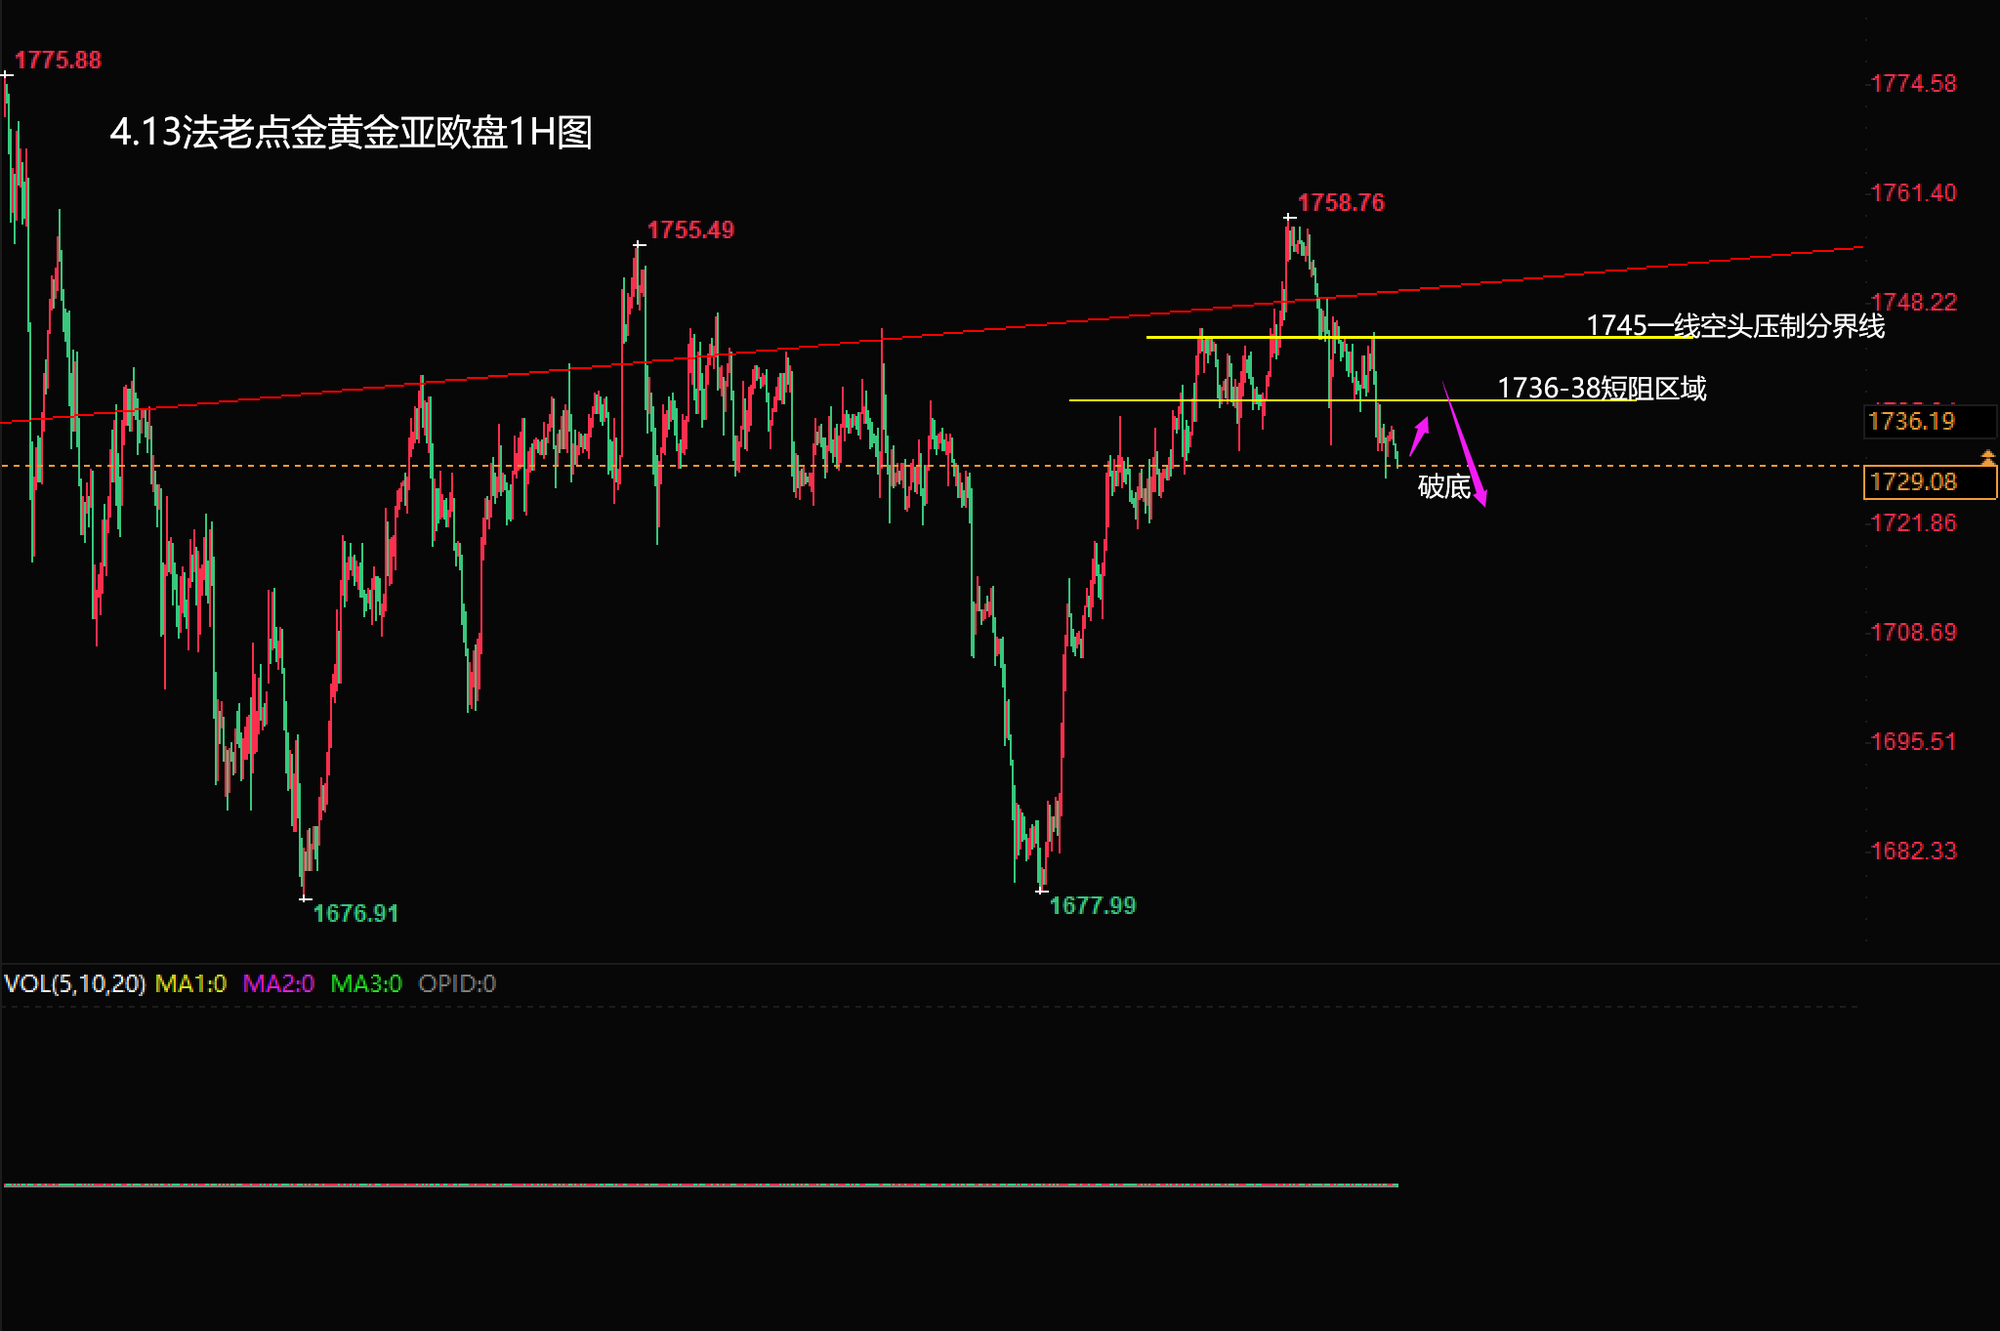Click the small magenta up arrow annotation

[1419, 437]
